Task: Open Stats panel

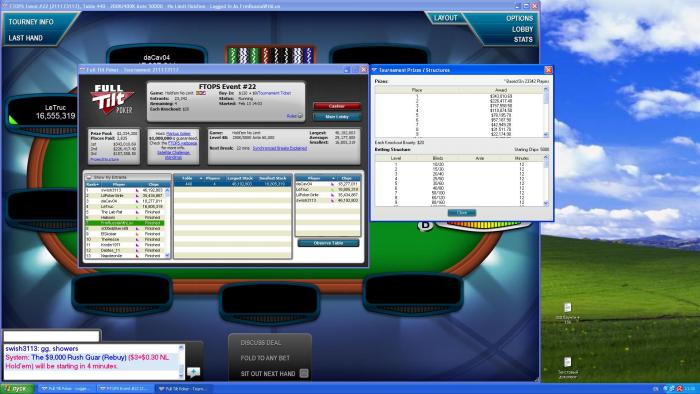Action: (x=523, y=39)
